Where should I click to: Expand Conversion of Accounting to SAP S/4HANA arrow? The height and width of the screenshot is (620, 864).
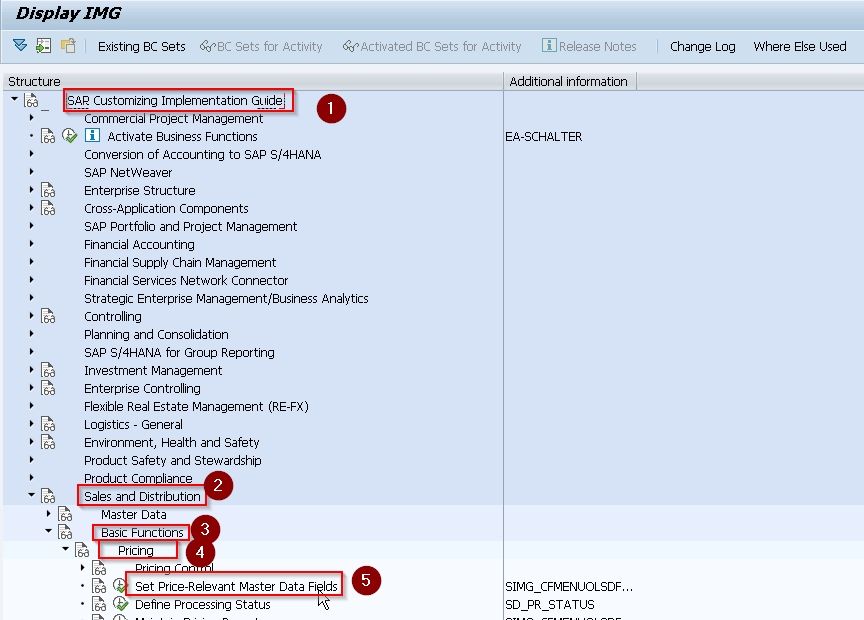31,154
